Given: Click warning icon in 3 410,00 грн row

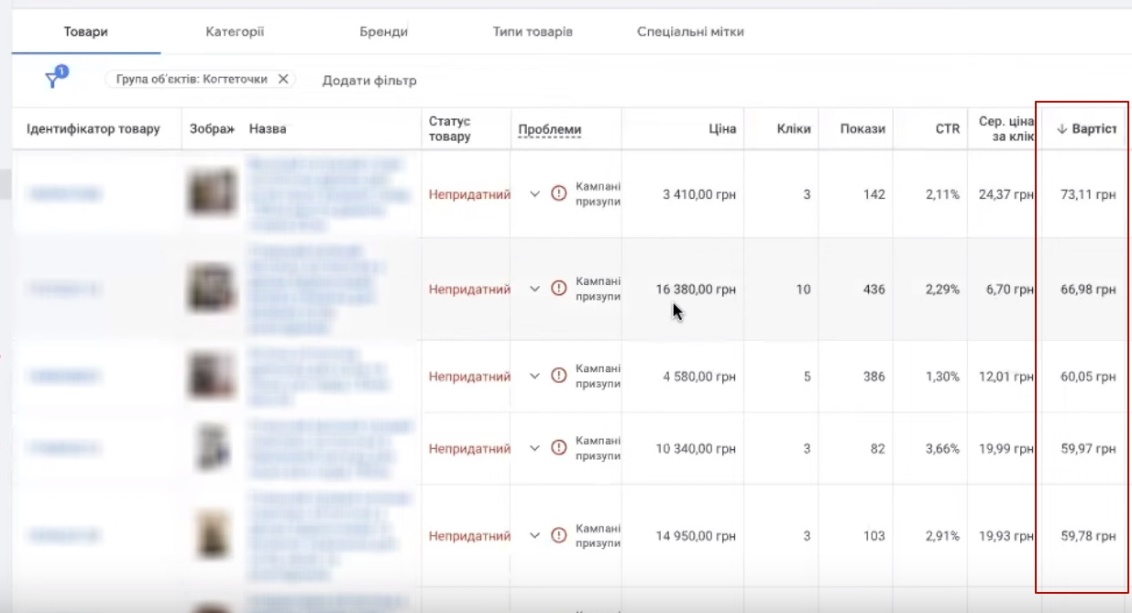Looking at the screenshot, I should tap(559, 194).
